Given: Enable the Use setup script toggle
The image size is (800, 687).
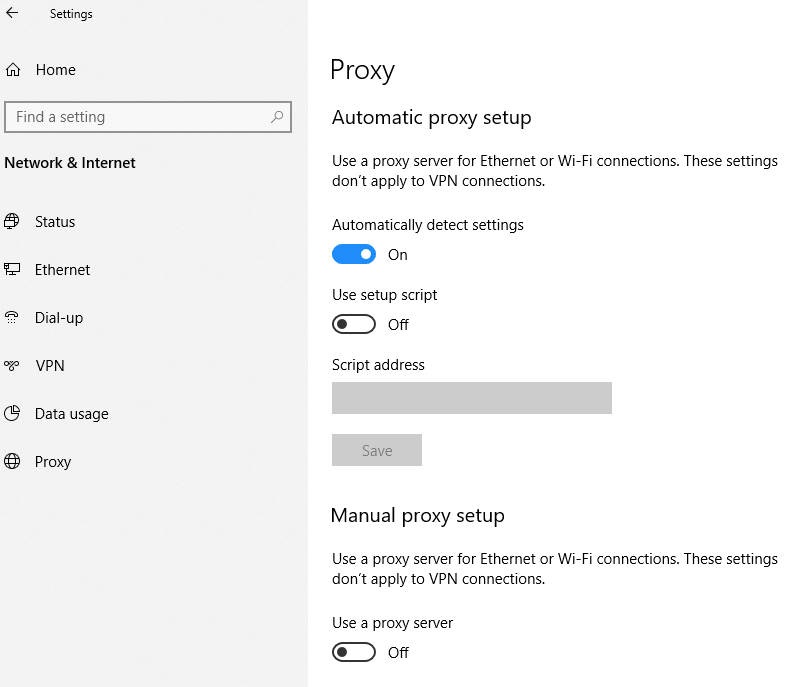Looking at the screenshot, I should point(353,323).
